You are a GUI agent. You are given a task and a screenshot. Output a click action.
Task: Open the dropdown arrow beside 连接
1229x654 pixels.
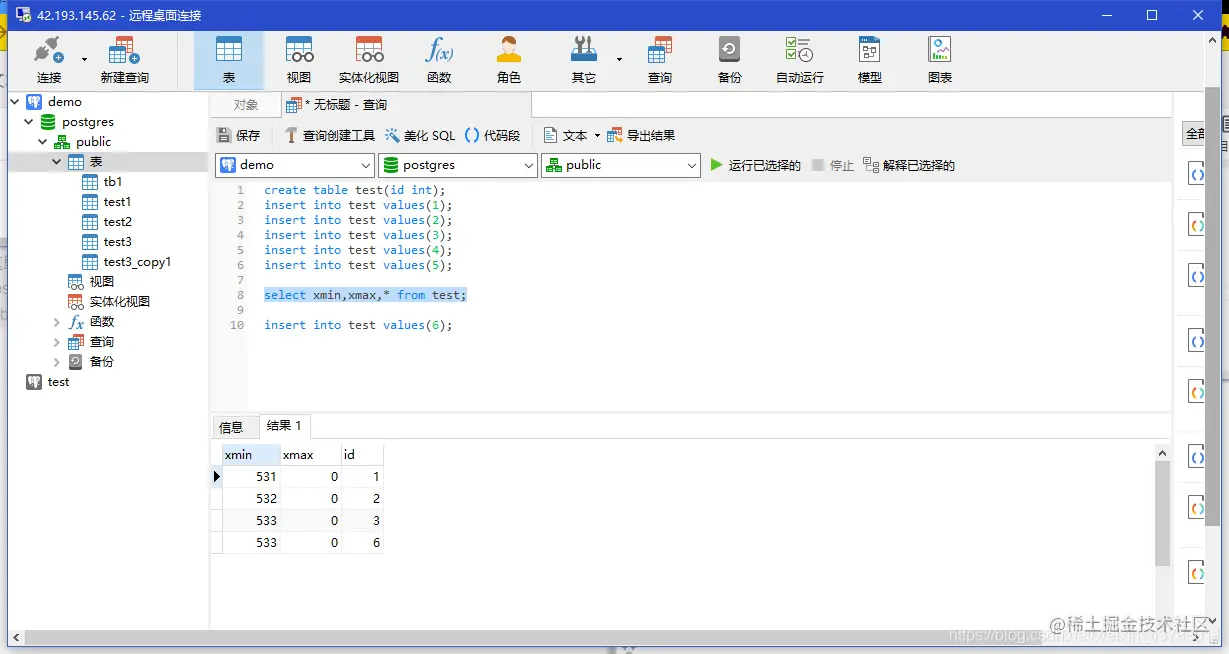[84, 60]
